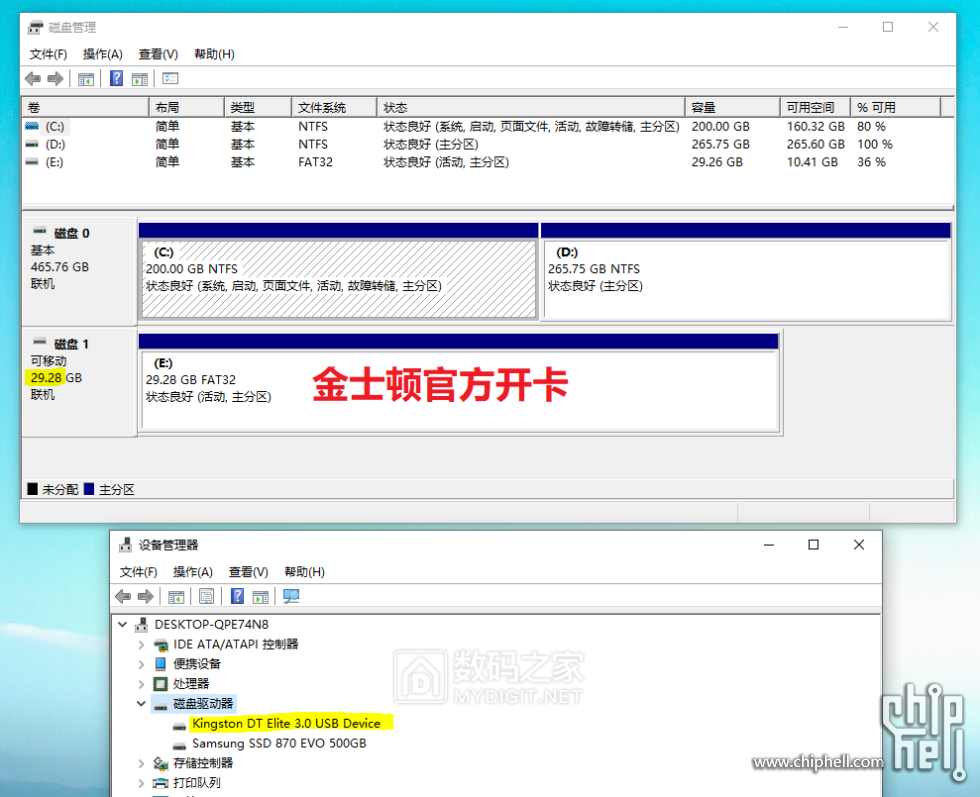Click the Forward arrow in Disk Management toolbar
Viewport: 980px width, 797px height.
pyautogui.click(x=56, y=79)
